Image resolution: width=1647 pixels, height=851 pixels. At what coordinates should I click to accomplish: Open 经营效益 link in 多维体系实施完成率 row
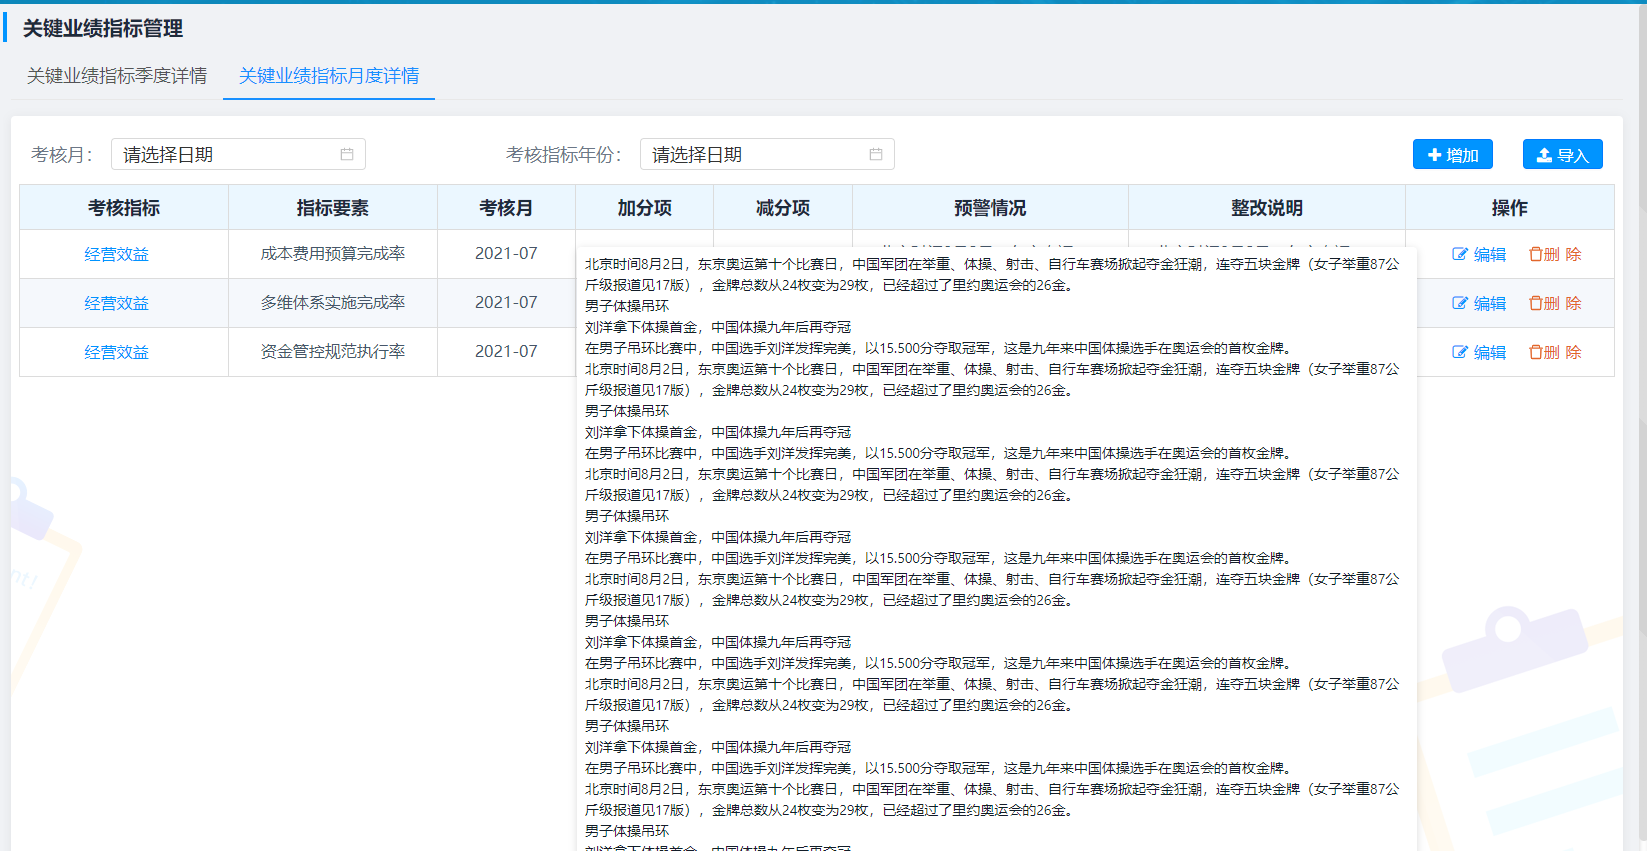[117, 303]
